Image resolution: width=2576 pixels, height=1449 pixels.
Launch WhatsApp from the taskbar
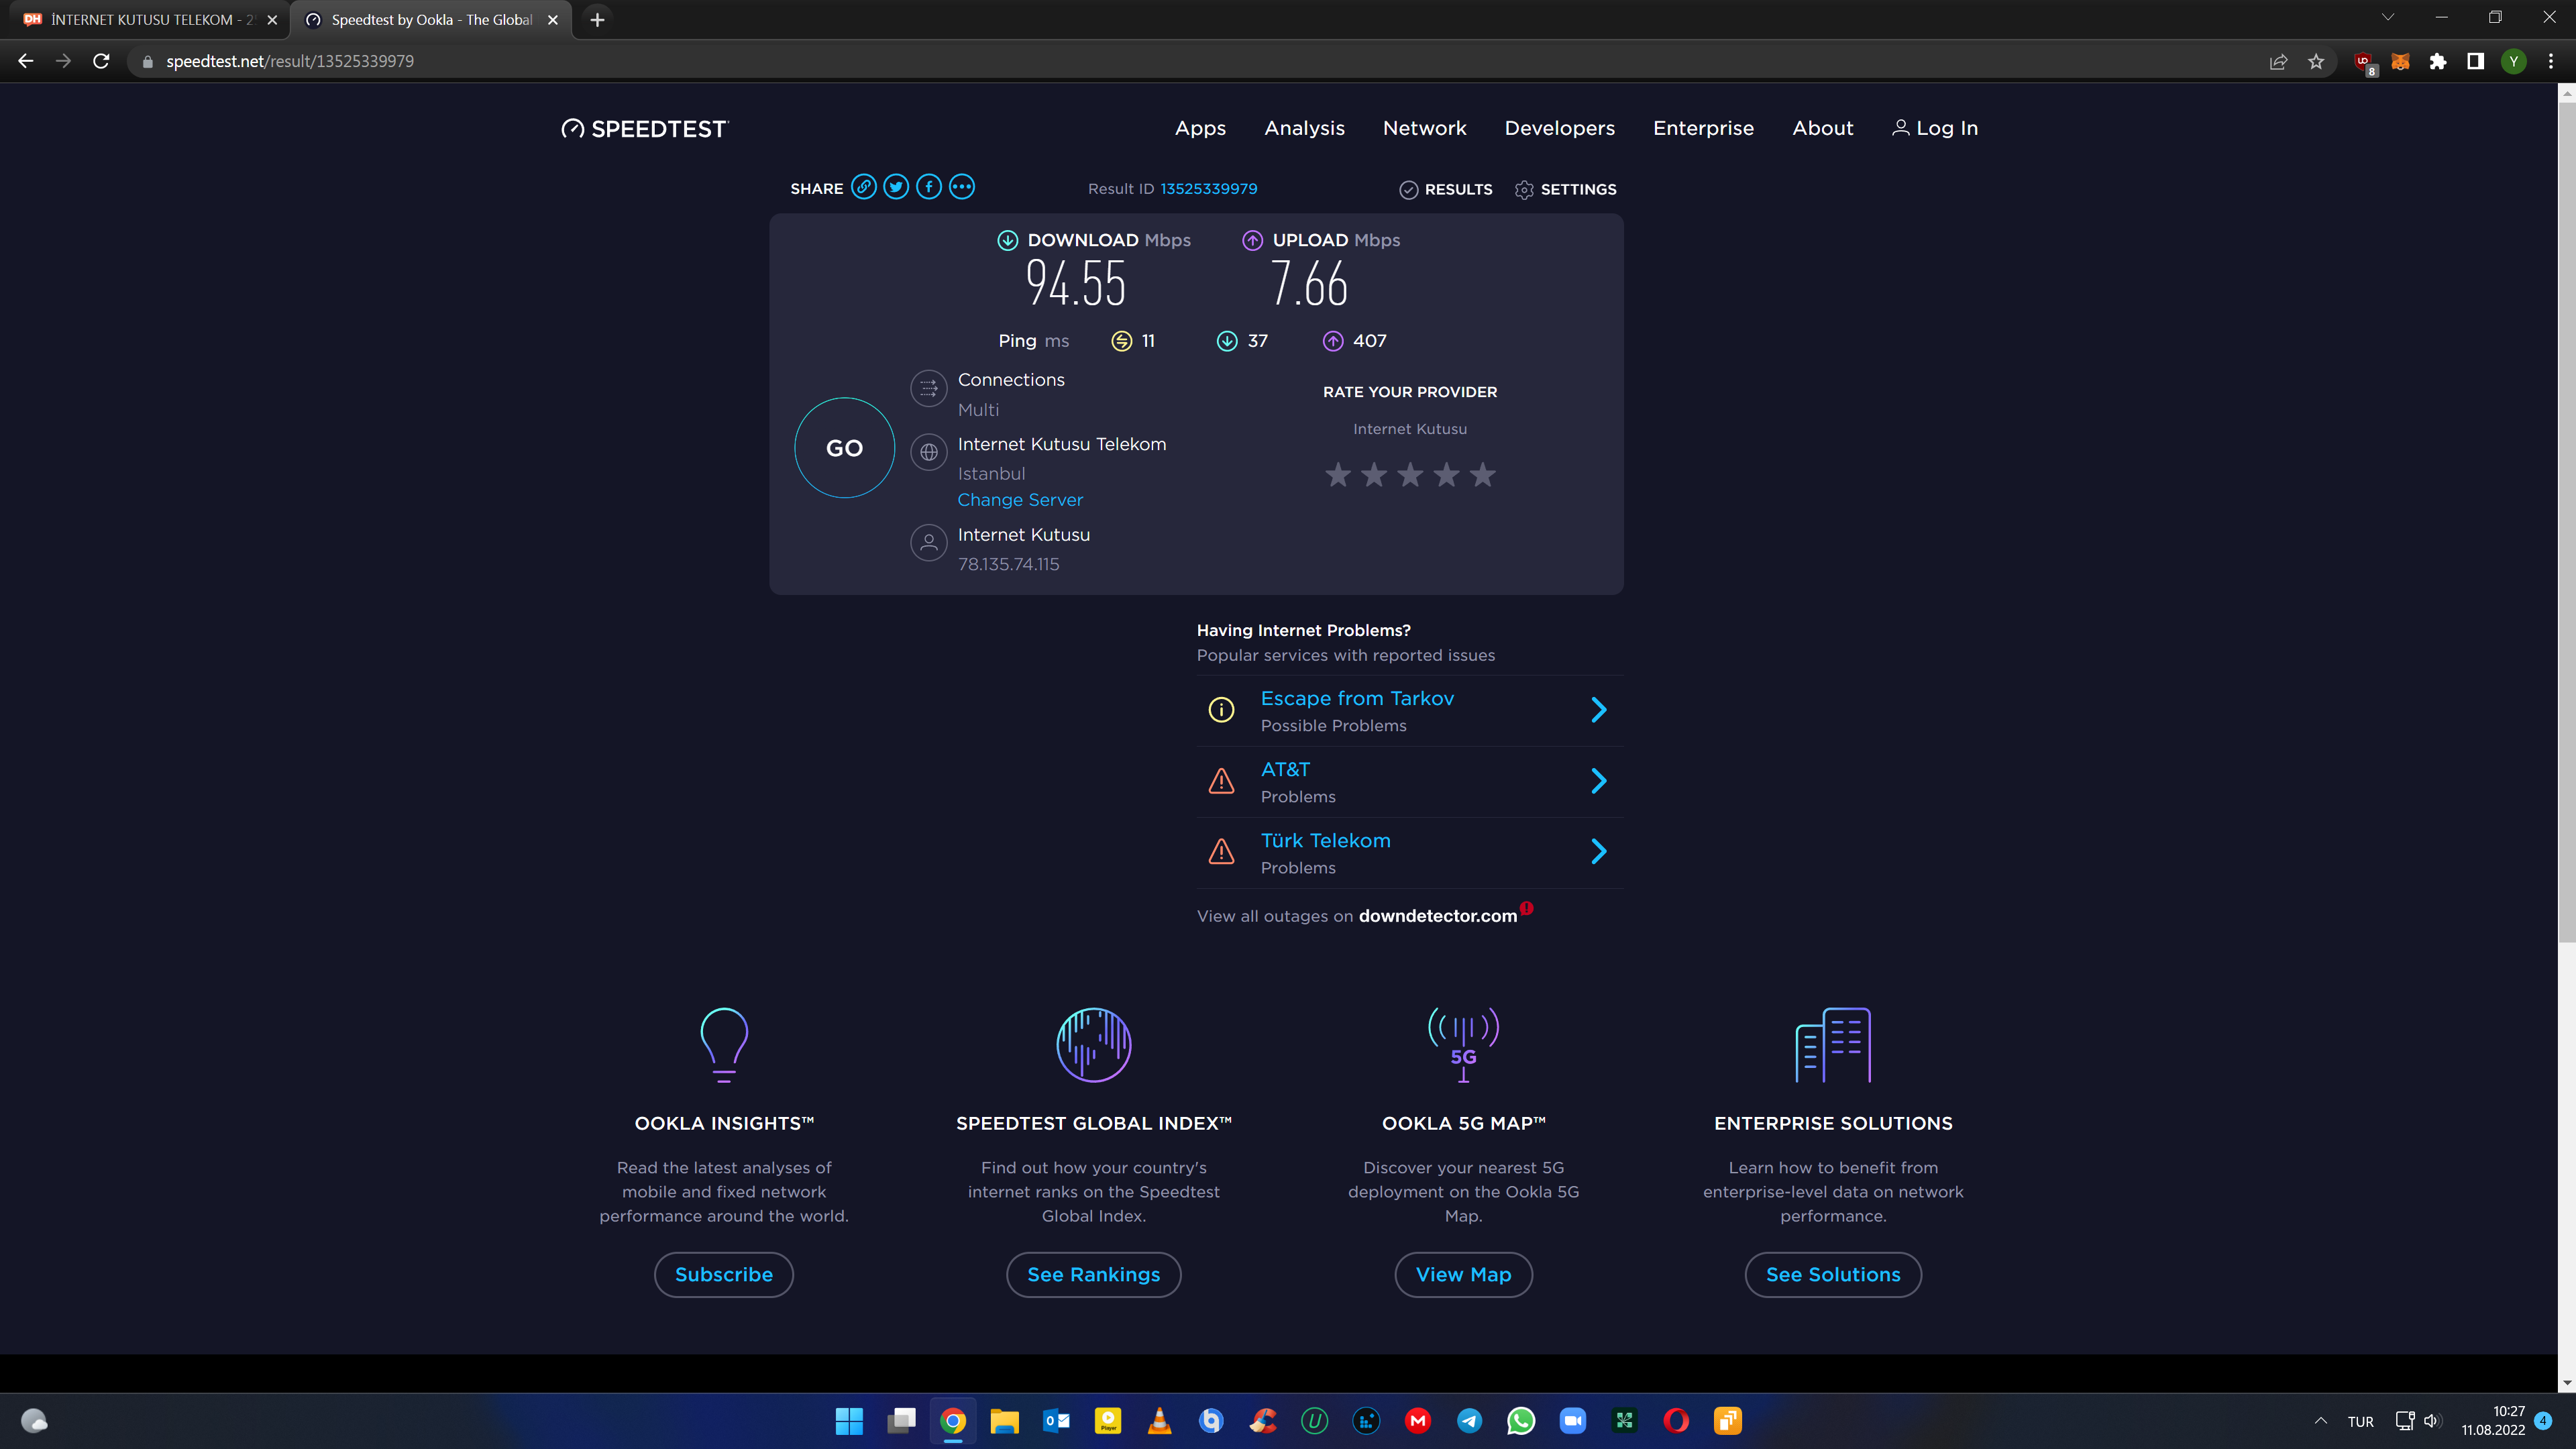click(1521, 1421)
